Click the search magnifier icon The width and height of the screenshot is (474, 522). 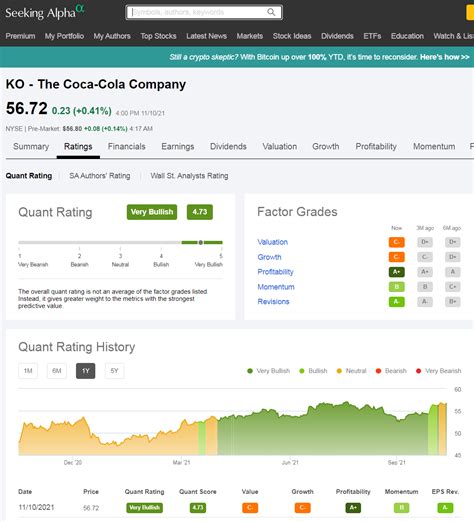[271, 12]
